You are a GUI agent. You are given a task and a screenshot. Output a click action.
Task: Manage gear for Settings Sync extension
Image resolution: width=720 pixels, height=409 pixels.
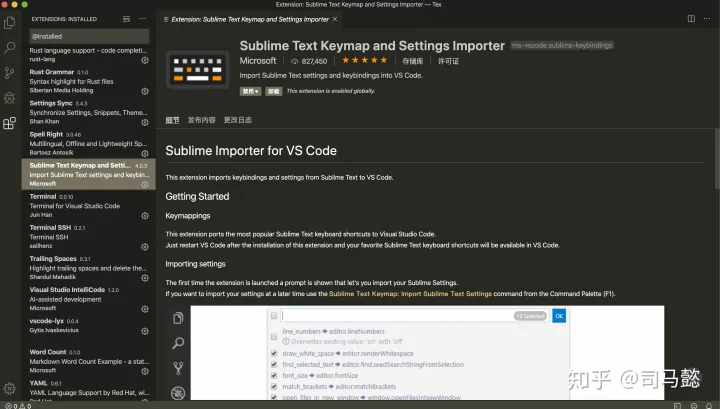145,123
